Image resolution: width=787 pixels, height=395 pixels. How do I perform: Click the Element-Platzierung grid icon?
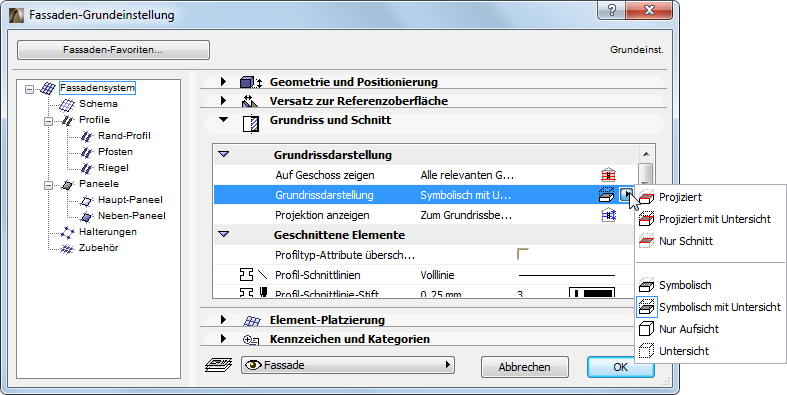tap(251, 320)
